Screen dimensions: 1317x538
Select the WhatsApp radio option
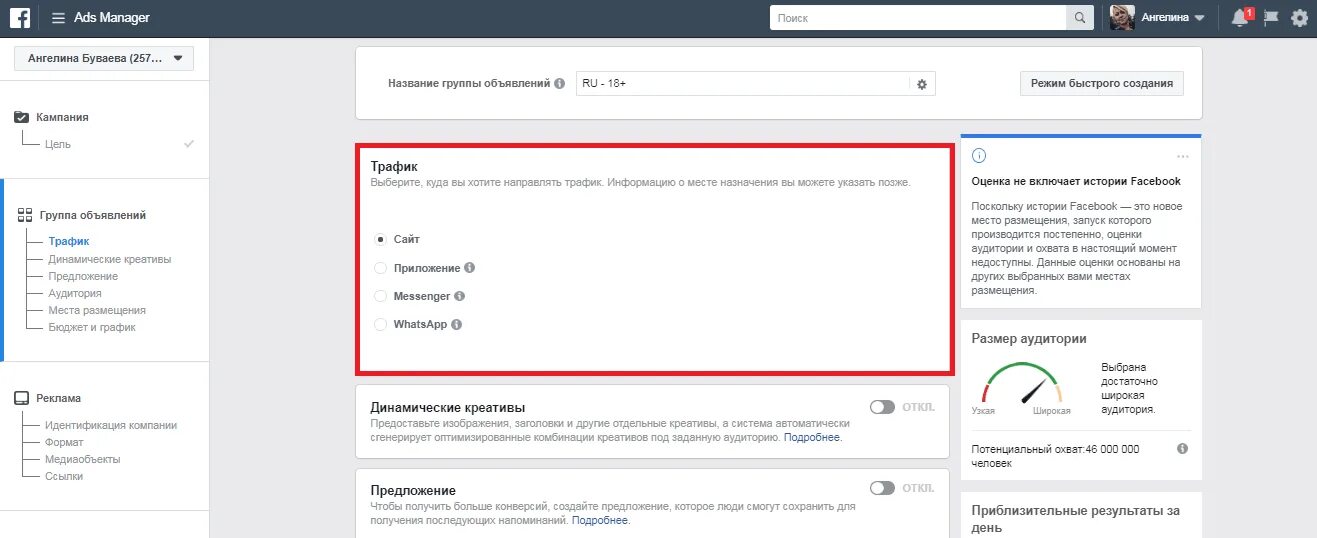point(380,324)
